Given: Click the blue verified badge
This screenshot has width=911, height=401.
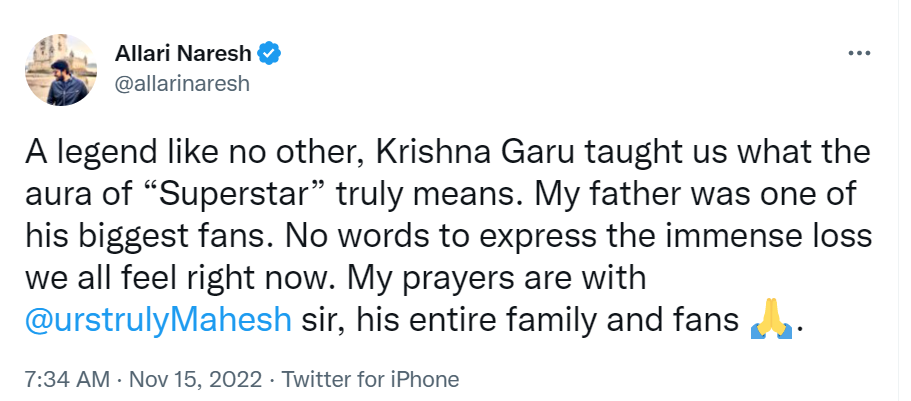Looking at the screenshot, I should pos(270,53).
